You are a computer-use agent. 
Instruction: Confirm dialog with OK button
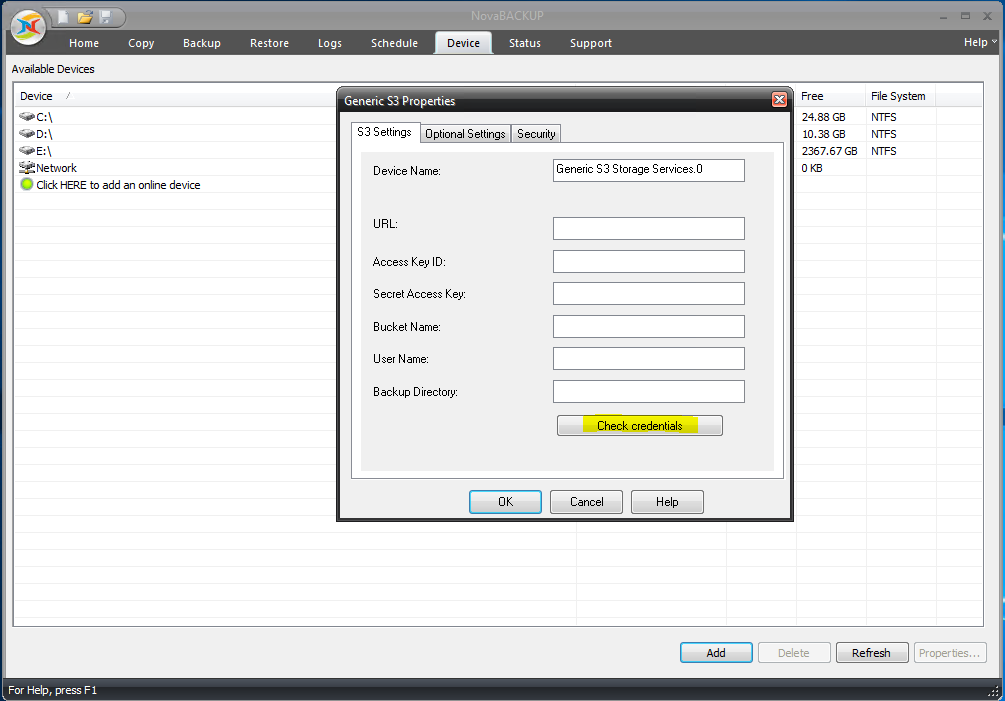(505, 502)
